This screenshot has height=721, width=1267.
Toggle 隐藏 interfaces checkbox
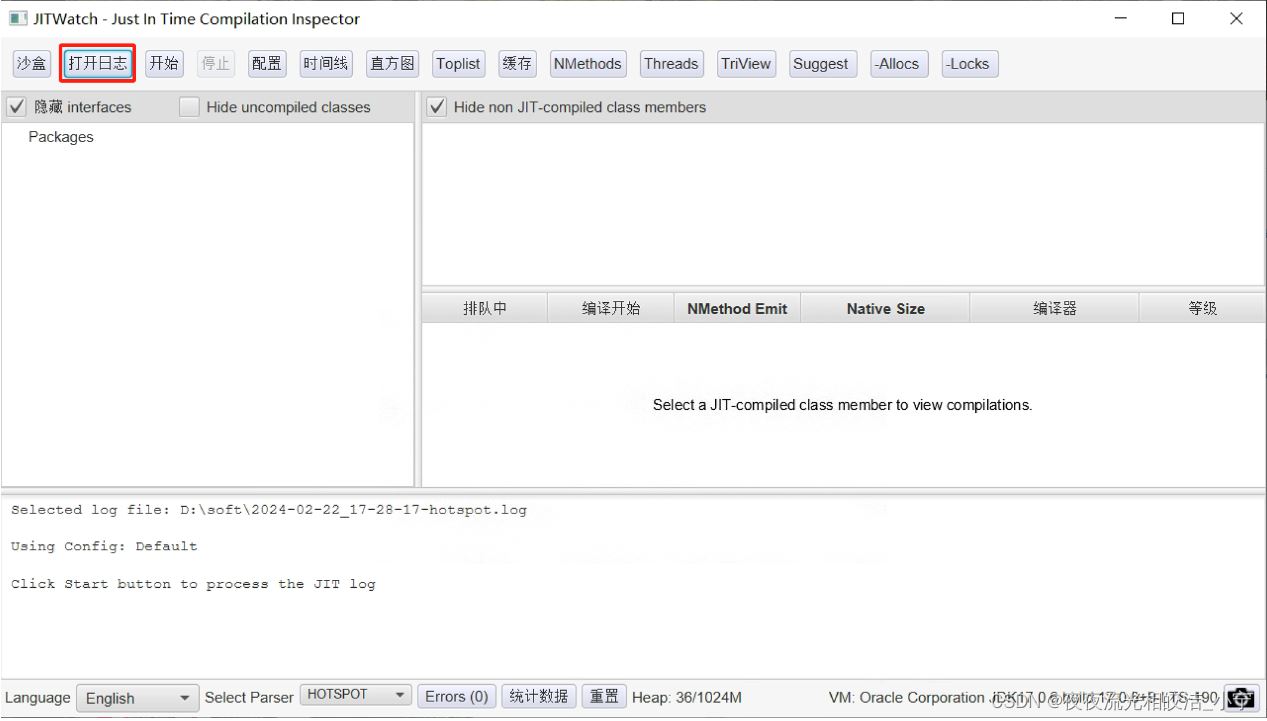pos(17,107)
